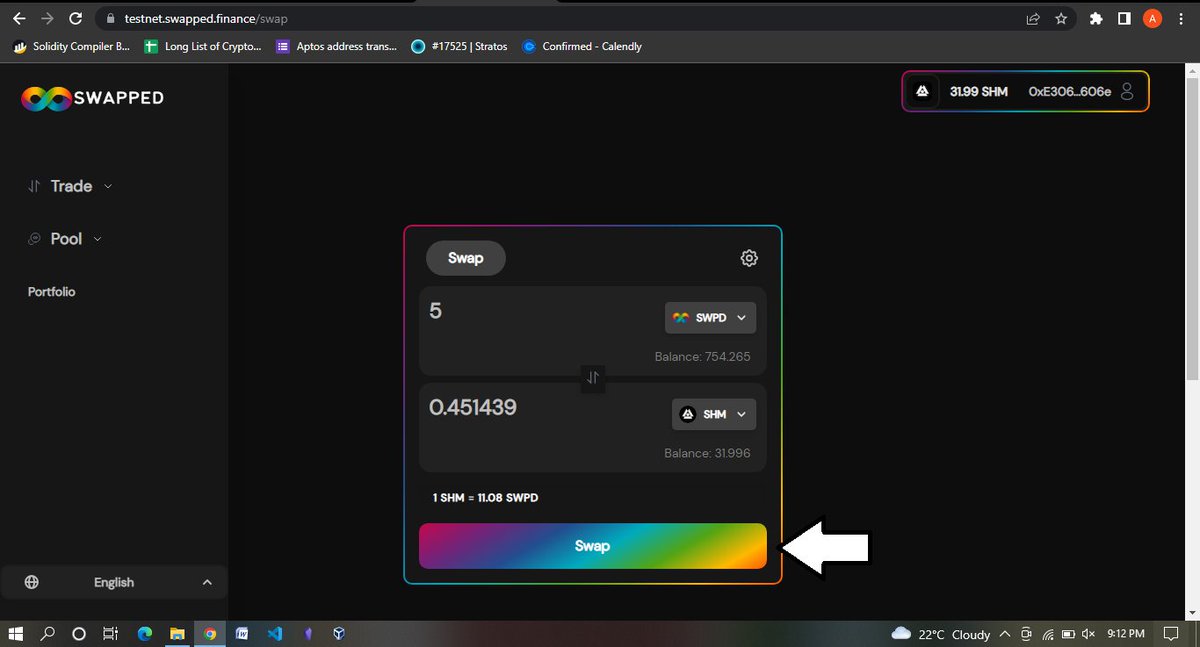This screenshot has height=647, width=1200.
Task: Click the URL address bar
Action: click(x=560, y=18)
